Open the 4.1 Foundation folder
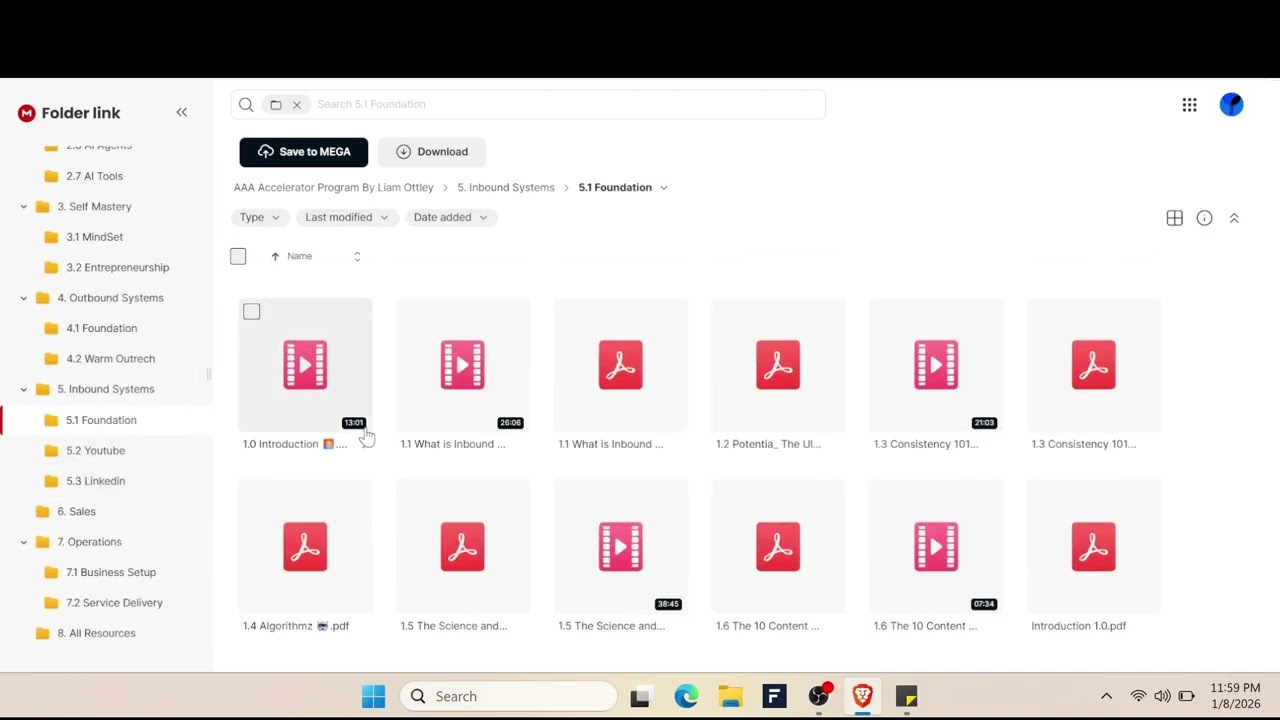1280x720 pixels. click(101, 328)
